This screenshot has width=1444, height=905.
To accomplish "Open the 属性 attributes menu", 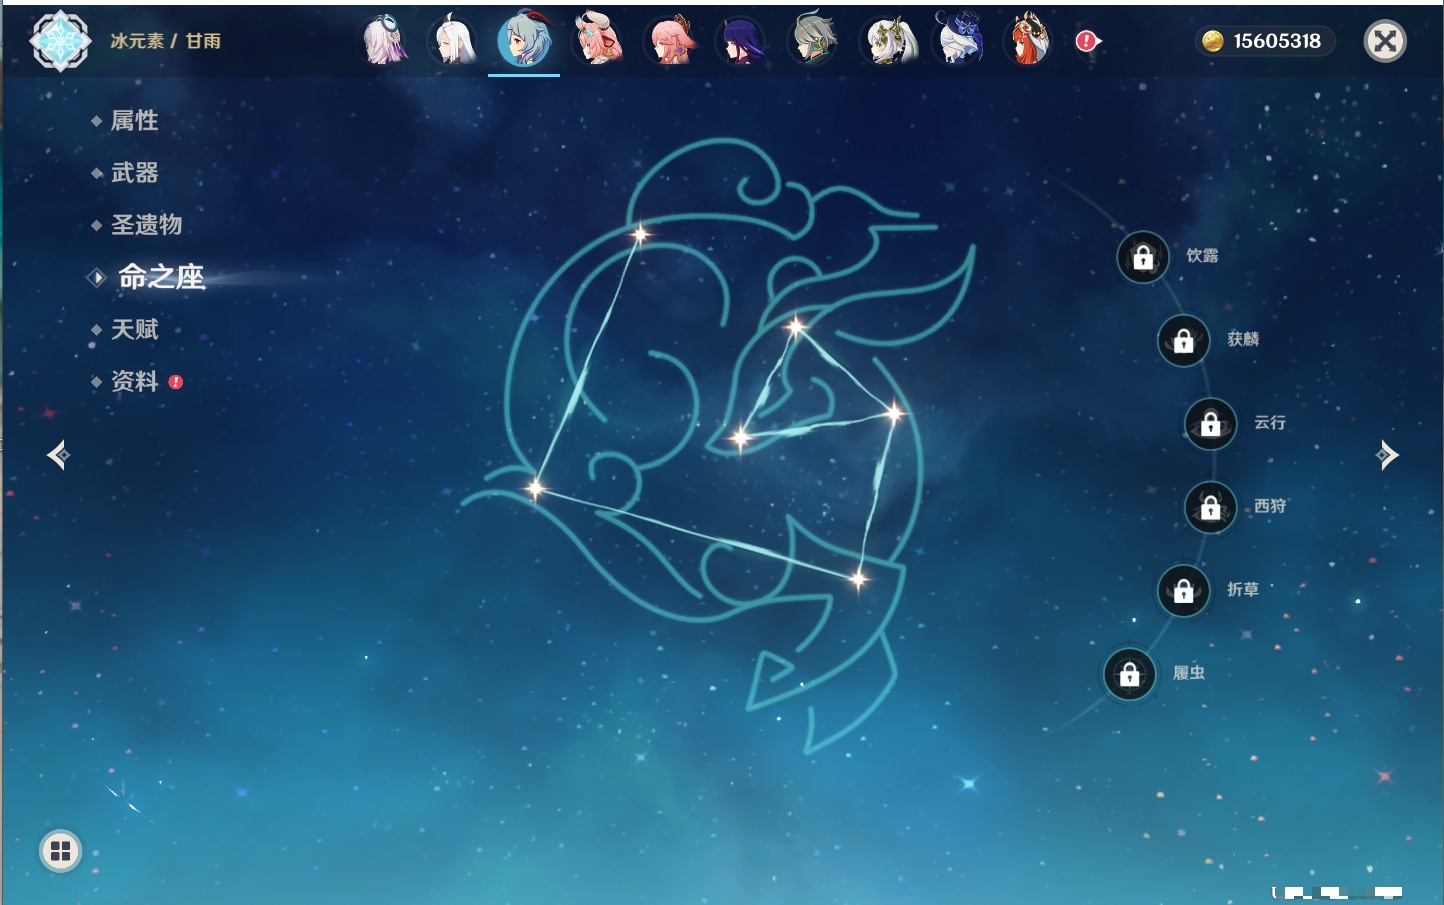I will (x=134, y=121).
